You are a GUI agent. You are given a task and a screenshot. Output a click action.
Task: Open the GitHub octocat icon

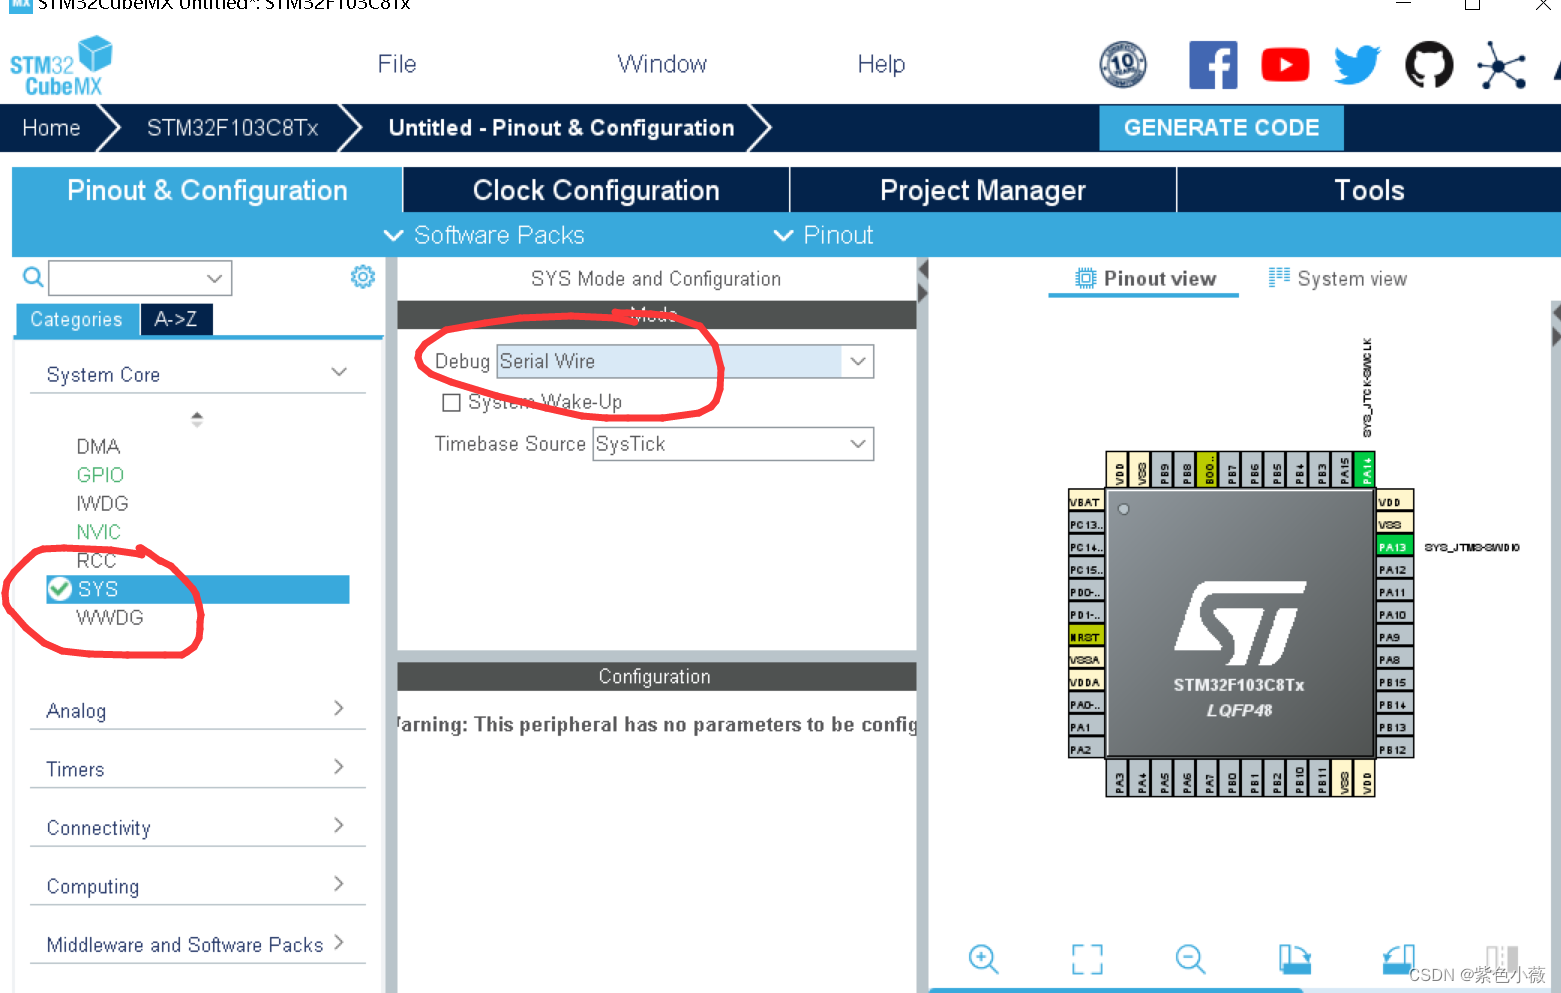[x=1429, y=65]
